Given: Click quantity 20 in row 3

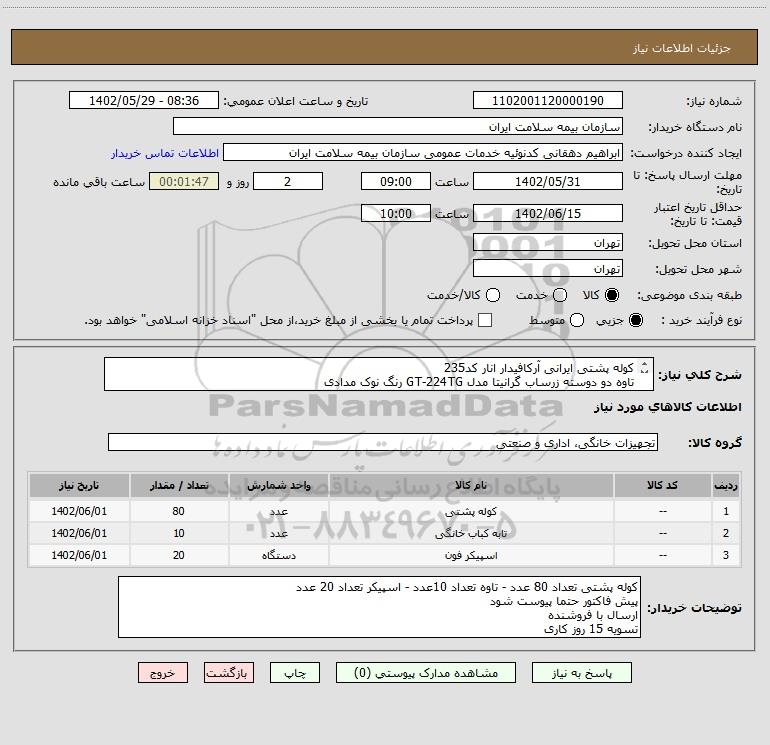Looking at the screenshot, I should tap(179, 555).
